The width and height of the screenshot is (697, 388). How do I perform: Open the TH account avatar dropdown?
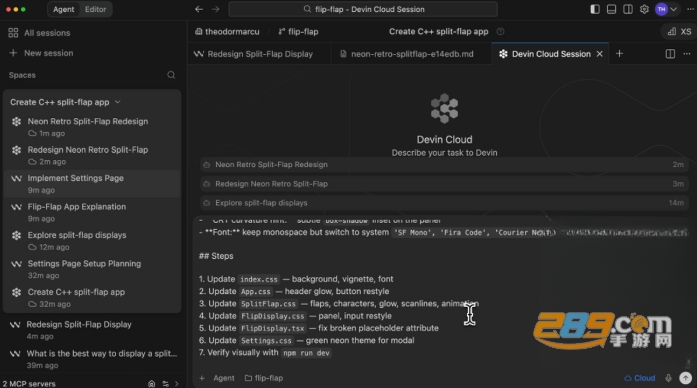click(666, 9)
